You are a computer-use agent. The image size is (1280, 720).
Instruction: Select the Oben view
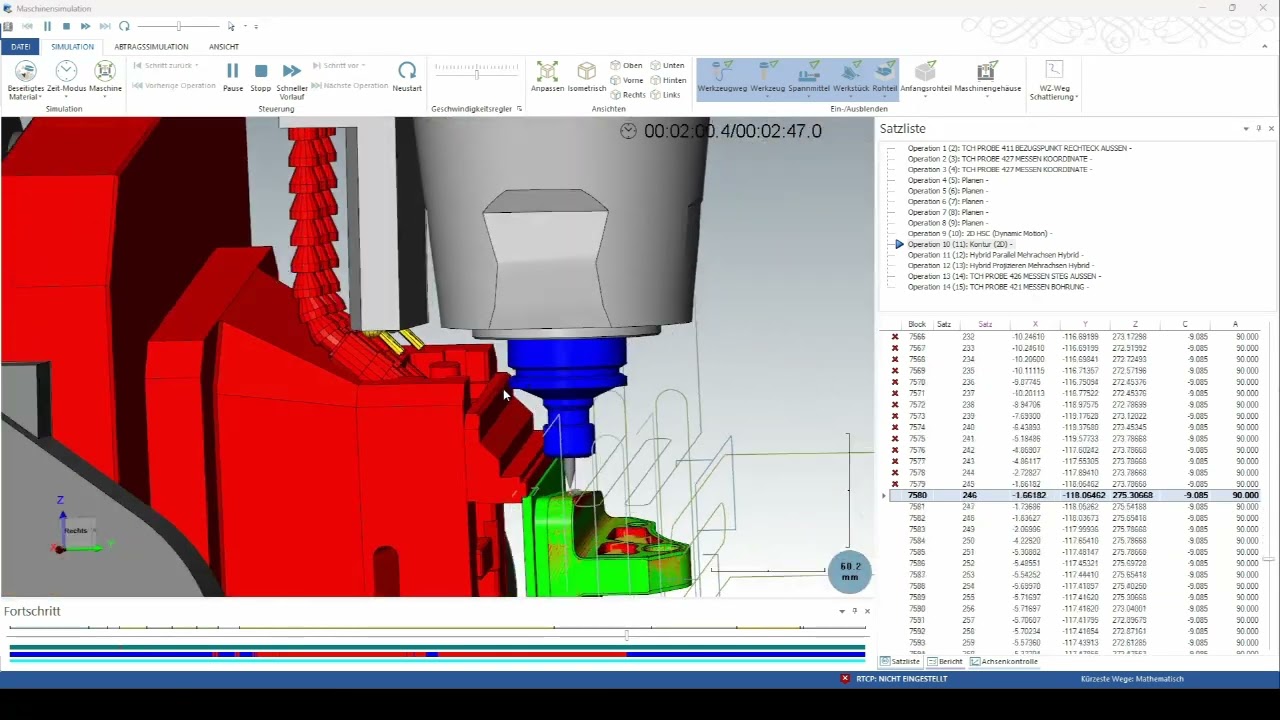click(626, 65)
